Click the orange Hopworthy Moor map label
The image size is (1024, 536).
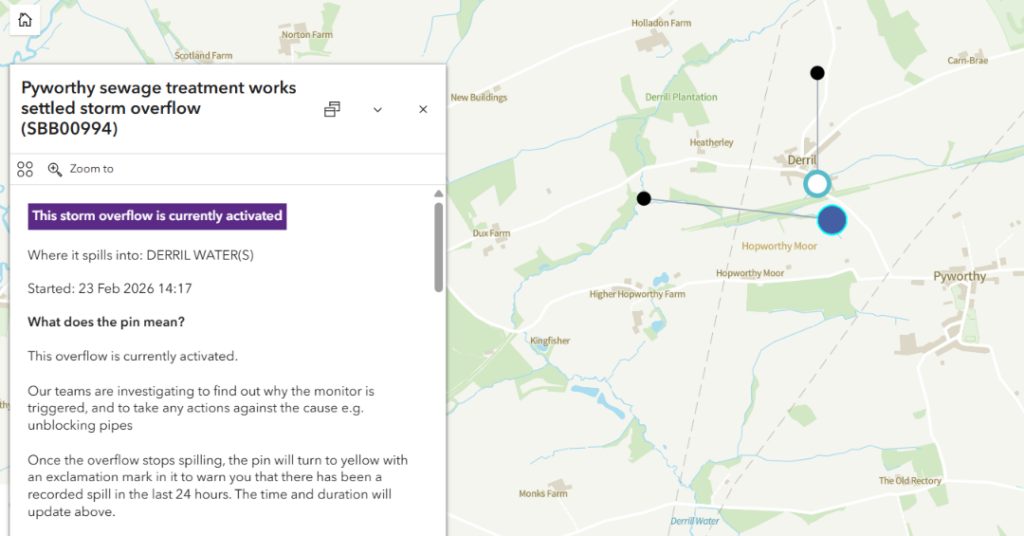(779, 246)
